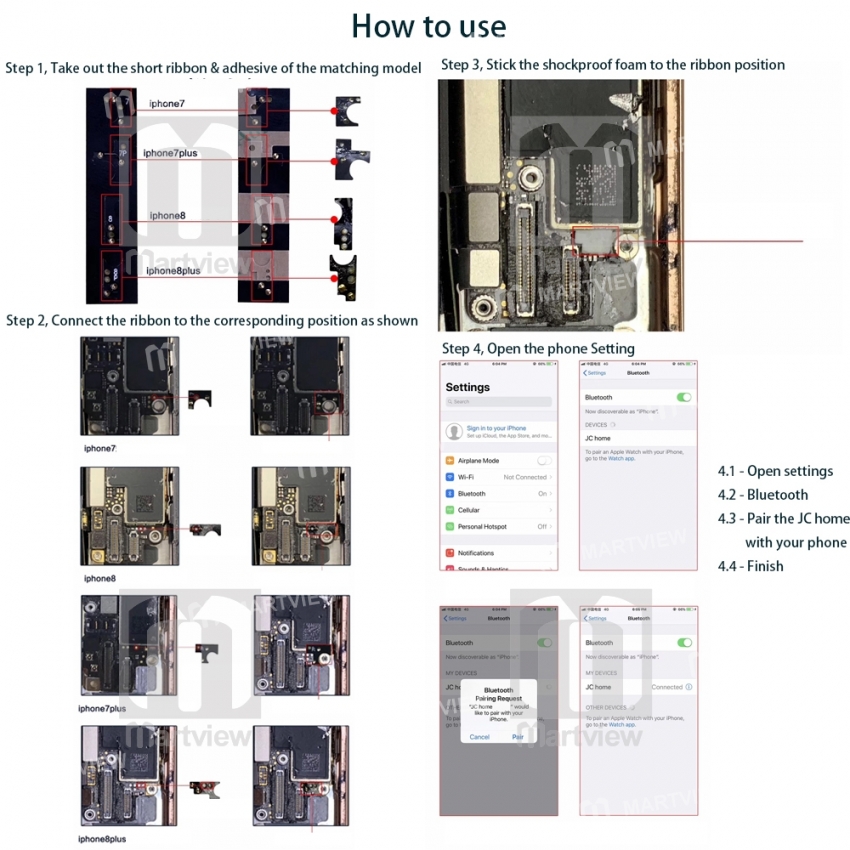Tap Settings back link on the DEVICES screen
The height and width of the screenshot is (850, 850).
(595, 373)
